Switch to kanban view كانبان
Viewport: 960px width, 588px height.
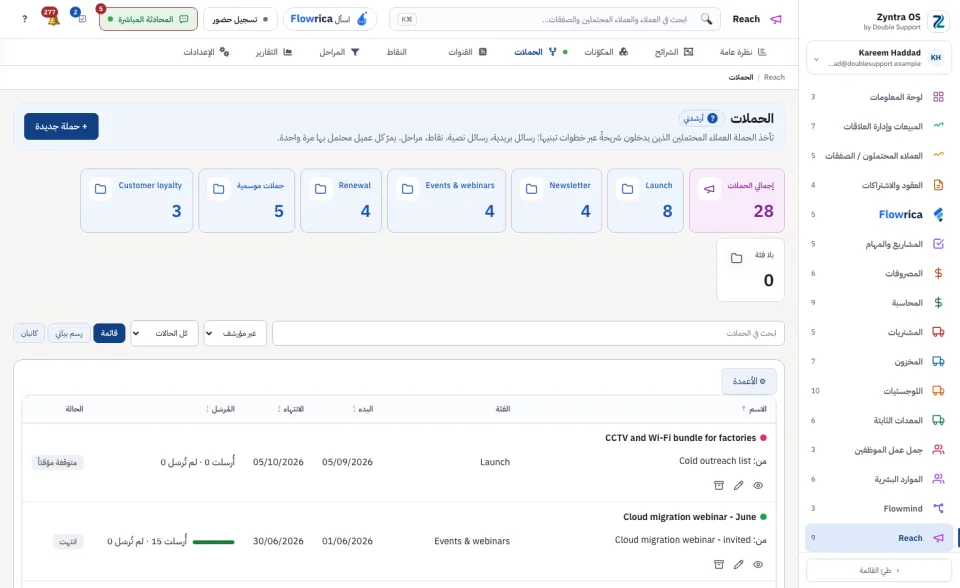click(29, 333)
